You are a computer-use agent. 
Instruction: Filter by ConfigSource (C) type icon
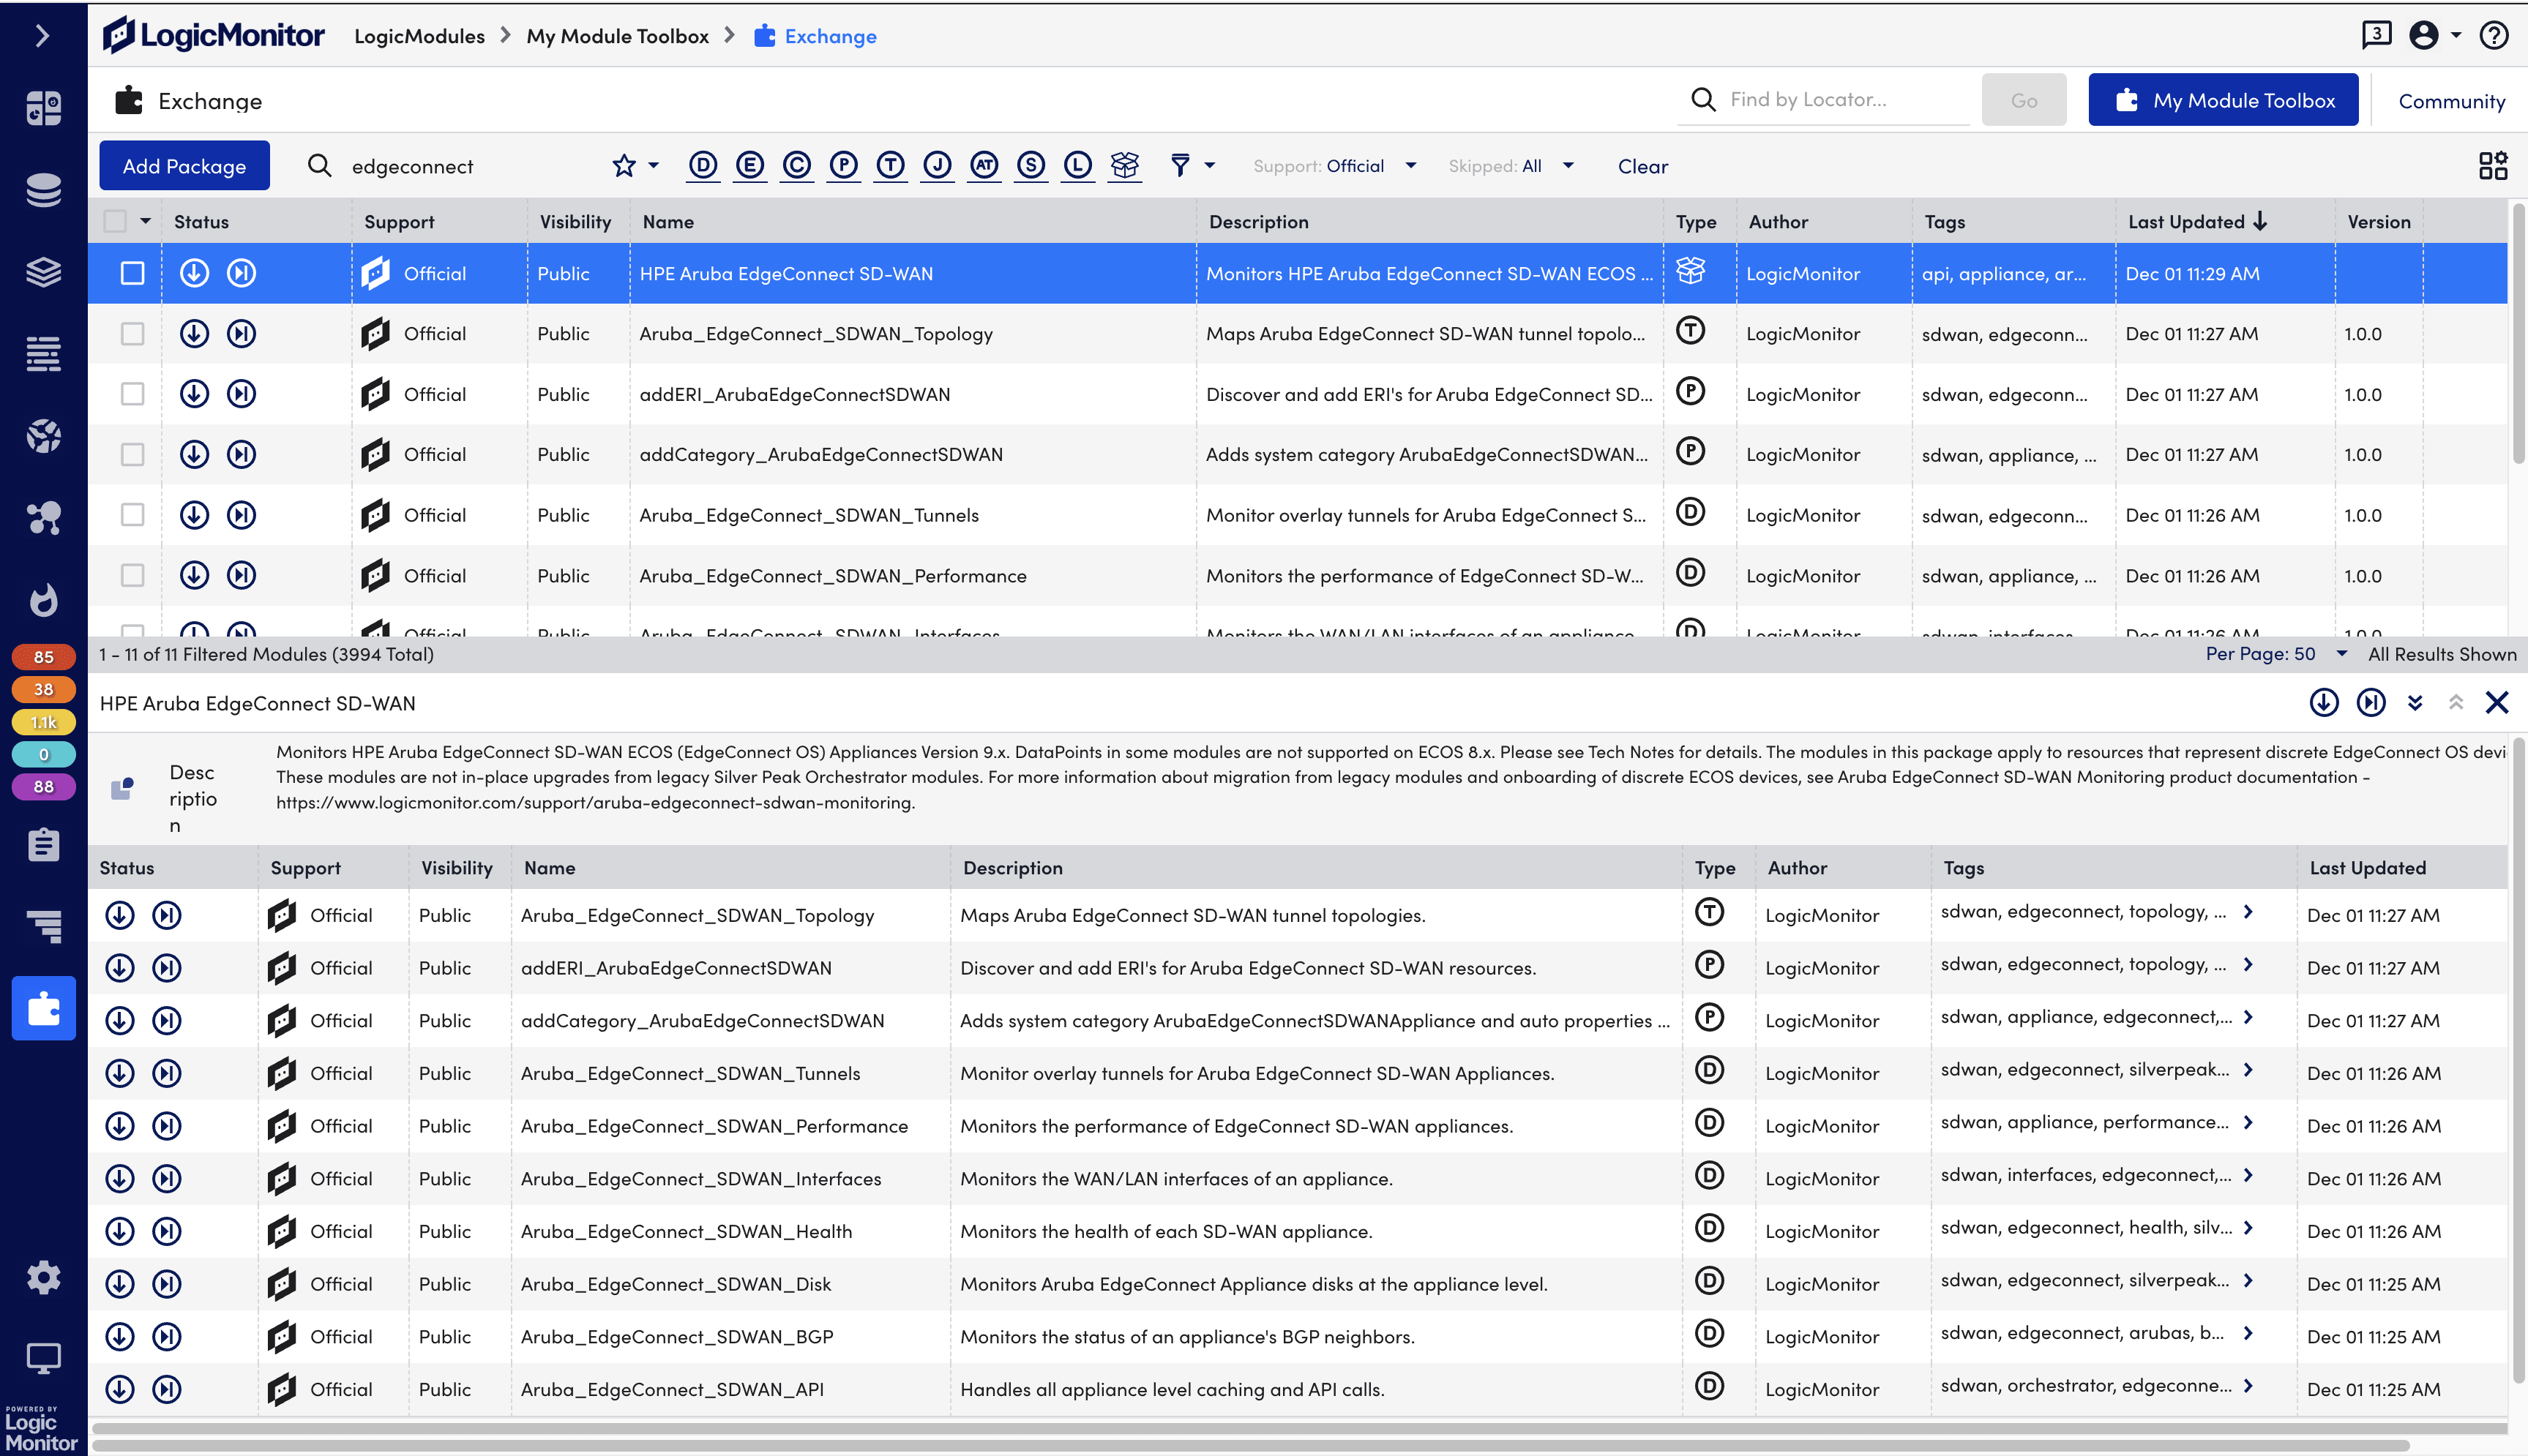(x=797, y=165)
